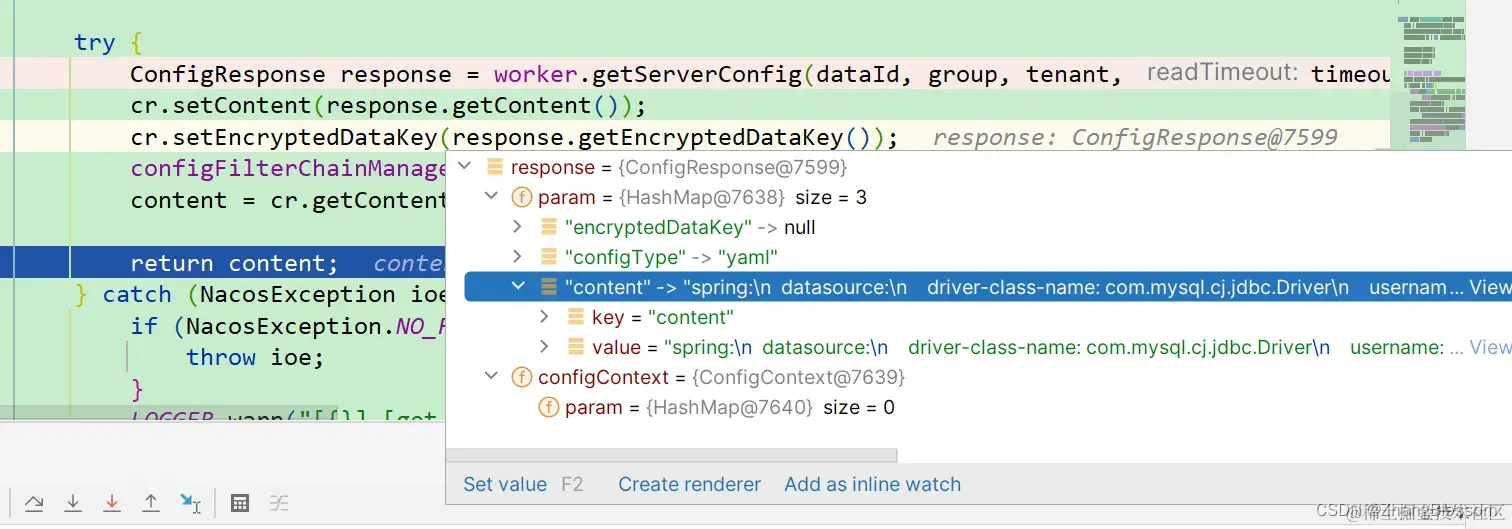Collapse the param HashMap@7638 node
The image size is (1512, 529).
point(491,197)
